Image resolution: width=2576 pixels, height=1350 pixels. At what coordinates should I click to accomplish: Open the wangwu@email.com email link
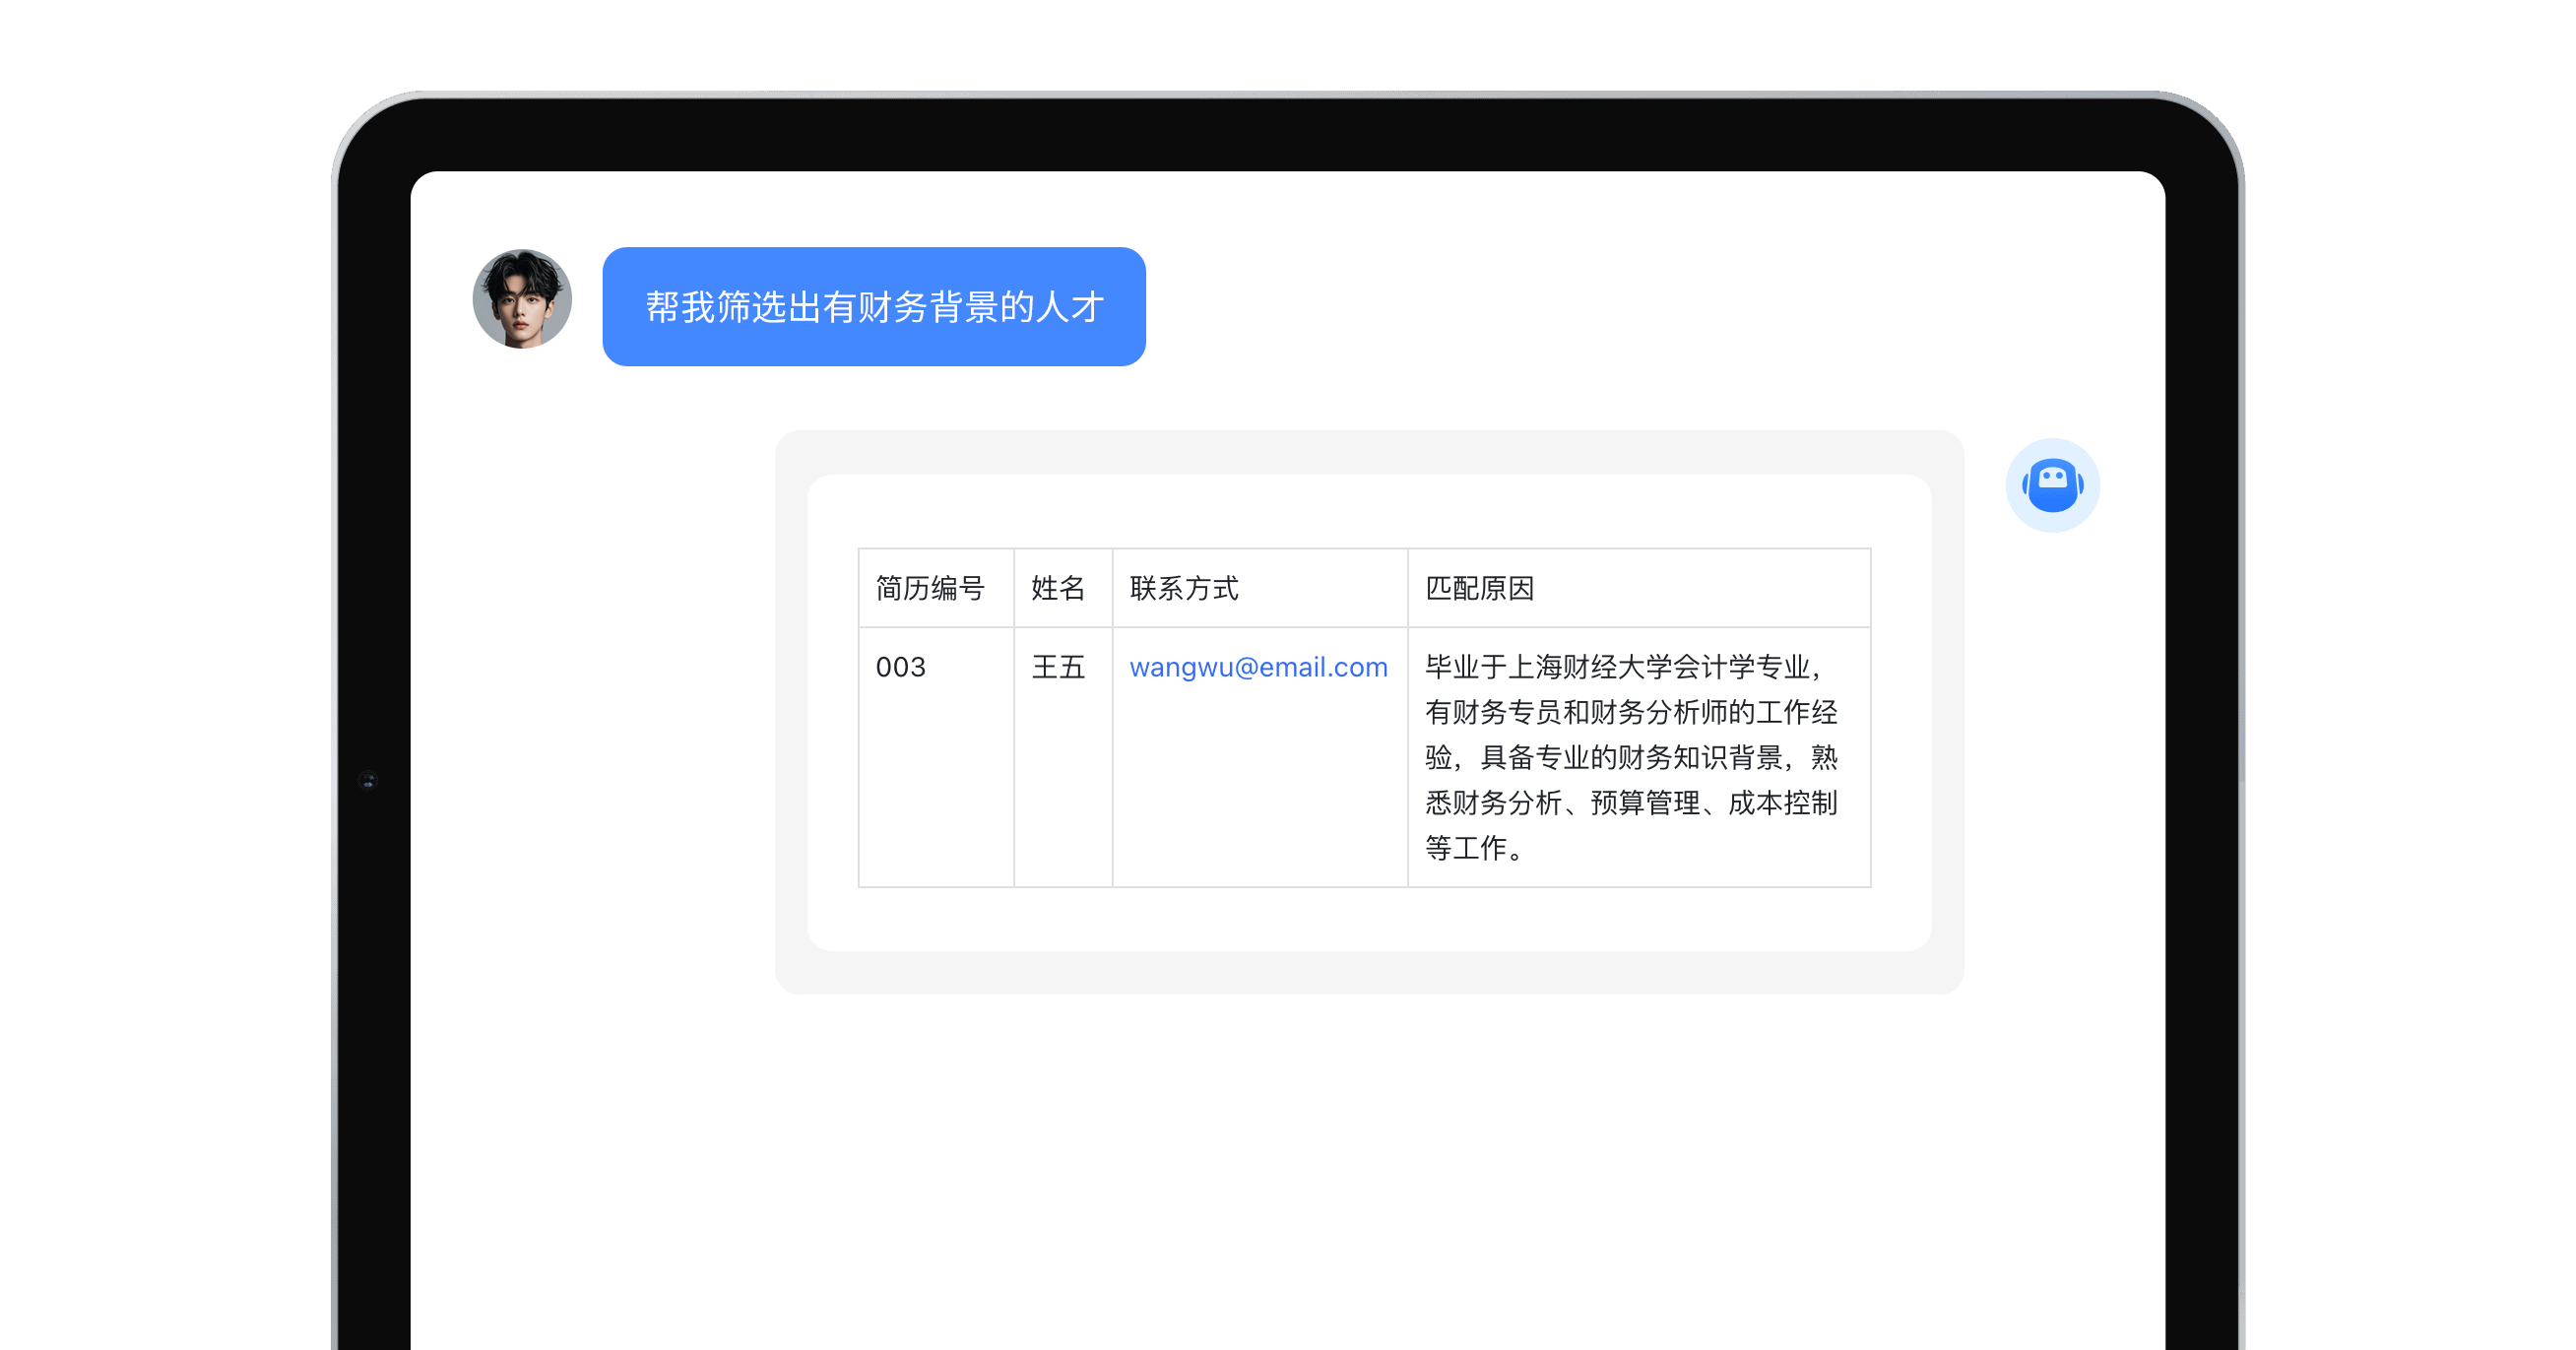pos(1258,667)
